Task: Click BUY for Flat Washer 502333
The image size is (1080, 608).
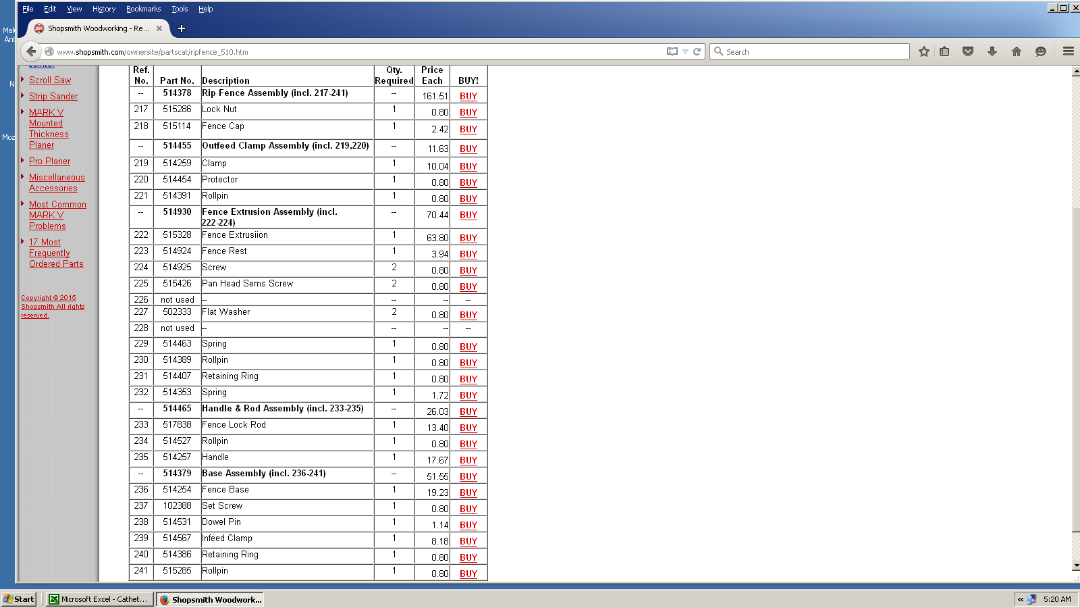Action: click(468, 315)
